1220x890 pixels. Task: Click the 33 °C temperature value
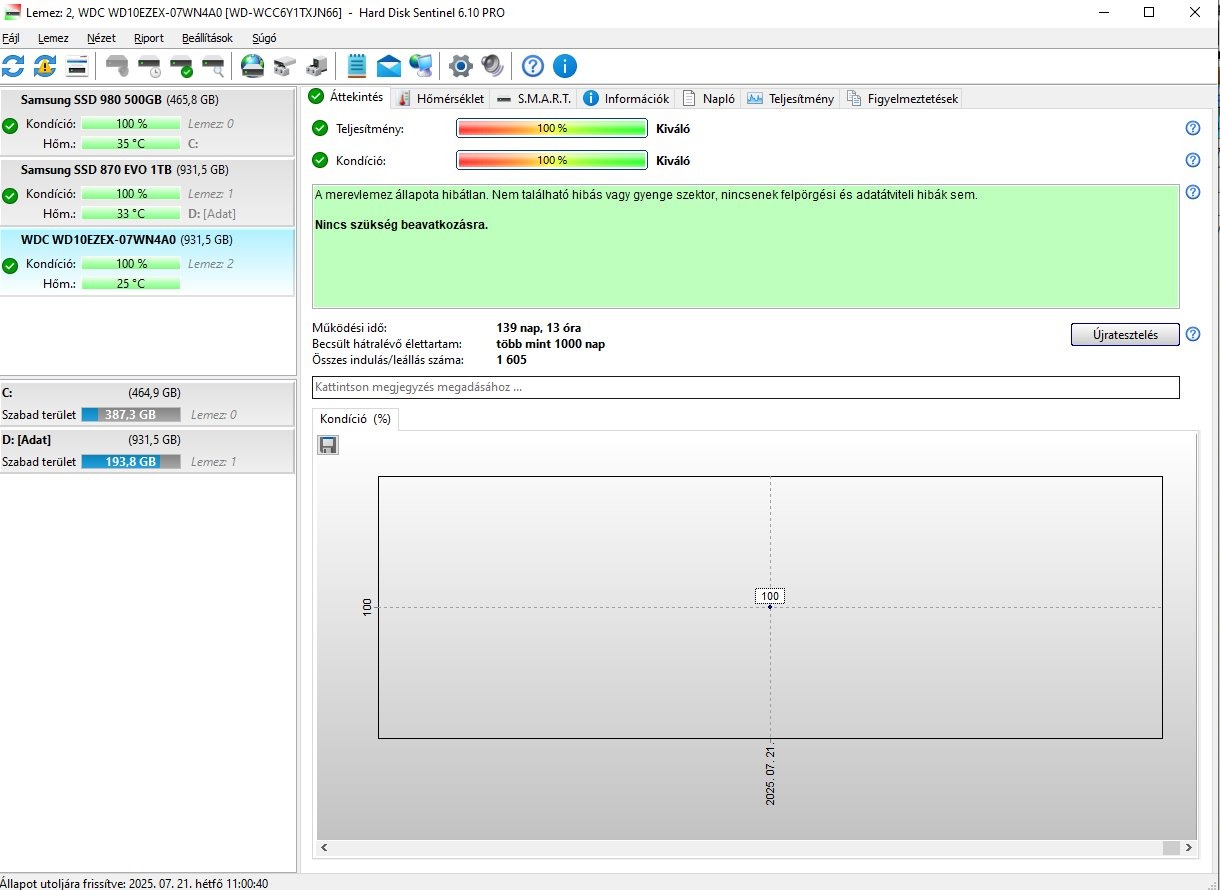click(x=131, y=213)
